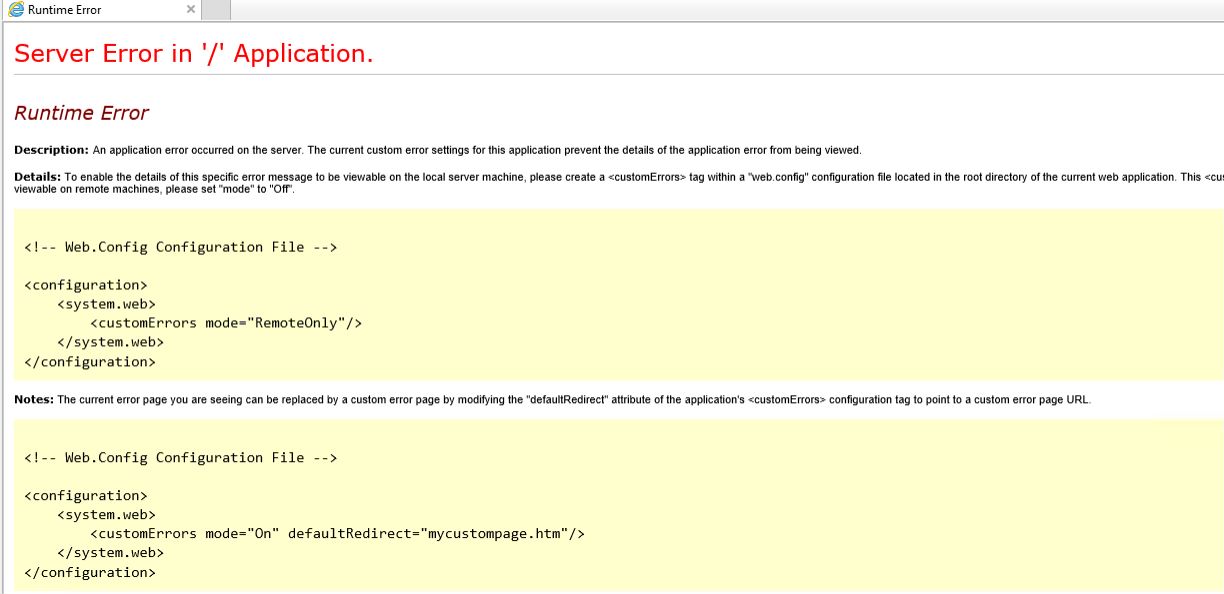Click the customErrors mode="On" defaultRedirect line
The height and width of the screenshot is (594, 1224).
pos(337,534)
